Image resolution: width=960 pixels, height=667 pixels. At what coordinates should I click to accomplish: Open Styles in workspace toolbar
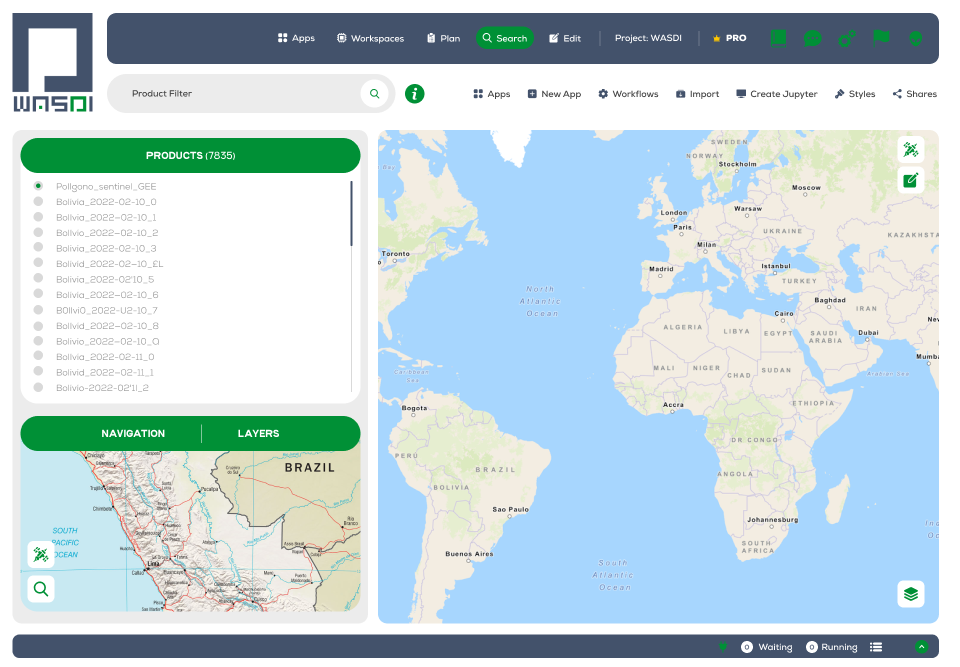coord(855,94)
